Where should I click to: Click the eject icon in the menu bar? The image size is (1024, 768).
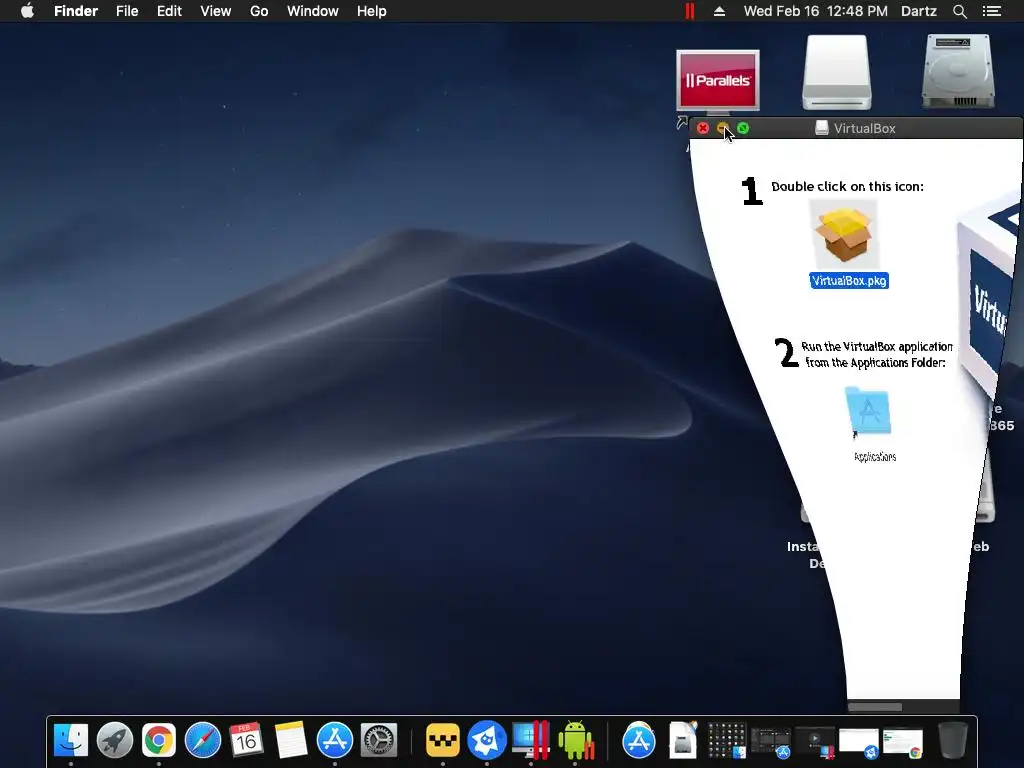719,11
